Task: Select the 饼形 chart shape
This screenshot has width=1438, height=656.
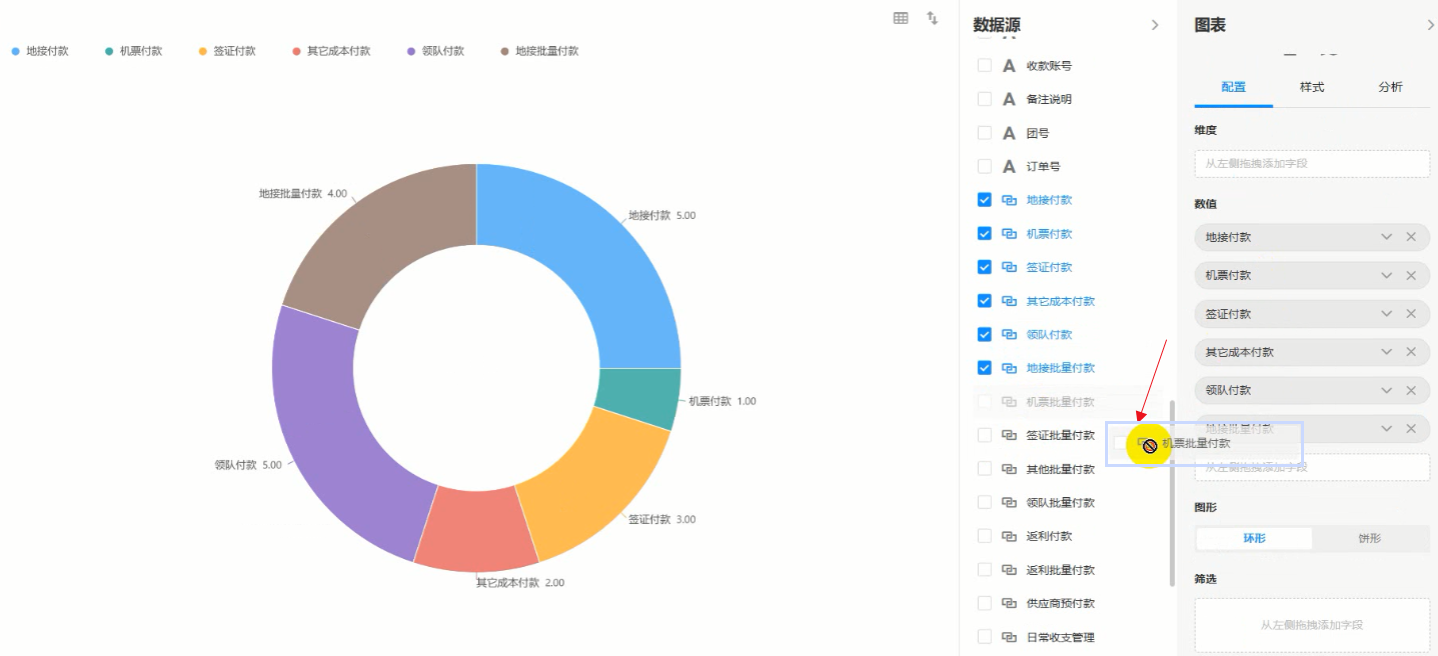Action: [1369, 538]
